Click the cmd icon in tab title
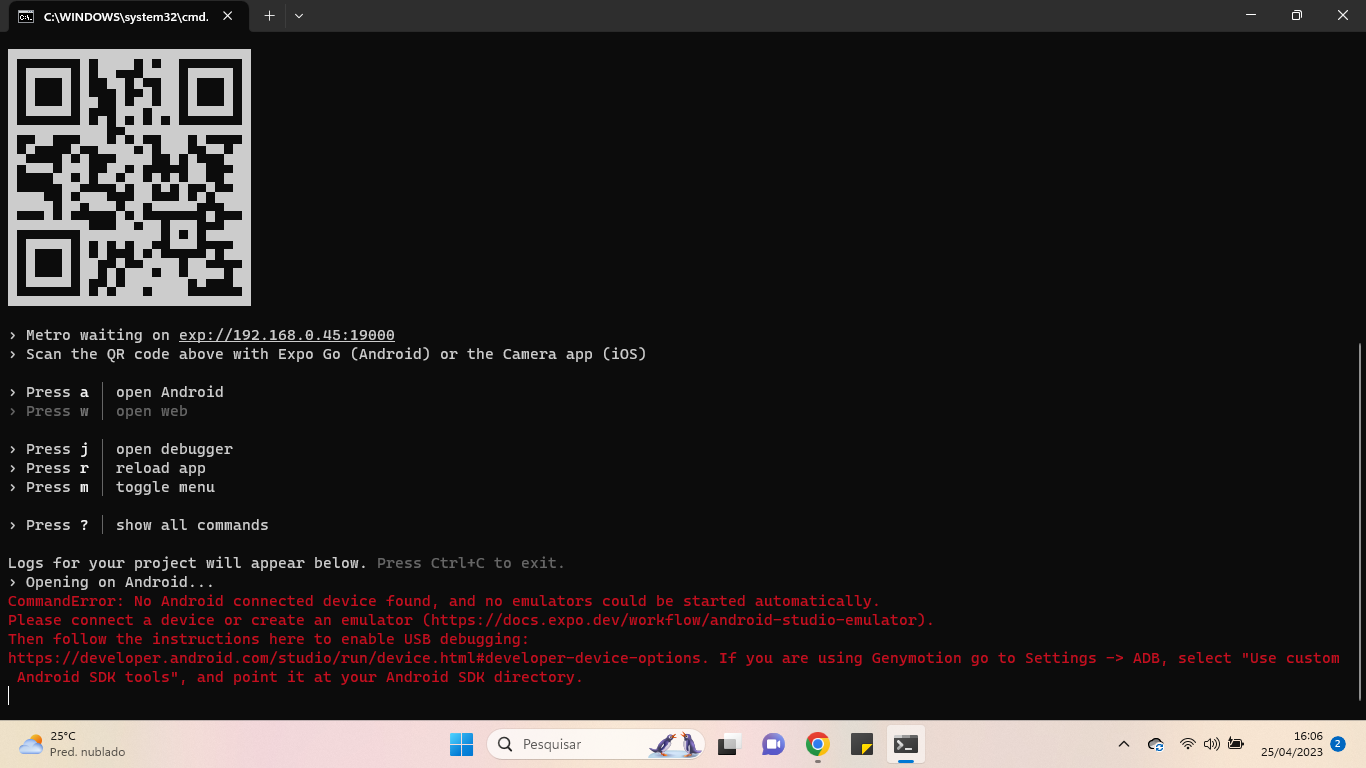This screenshot has height=768, width=1366. [x=26, y=17]
